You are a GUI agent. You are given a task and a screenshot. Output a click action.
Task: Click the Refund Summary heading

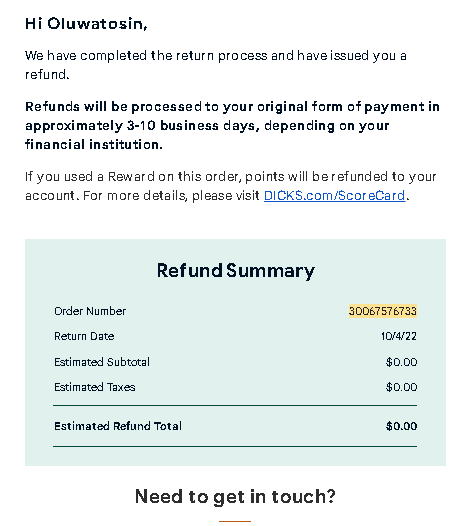click(x=236, y=270)
